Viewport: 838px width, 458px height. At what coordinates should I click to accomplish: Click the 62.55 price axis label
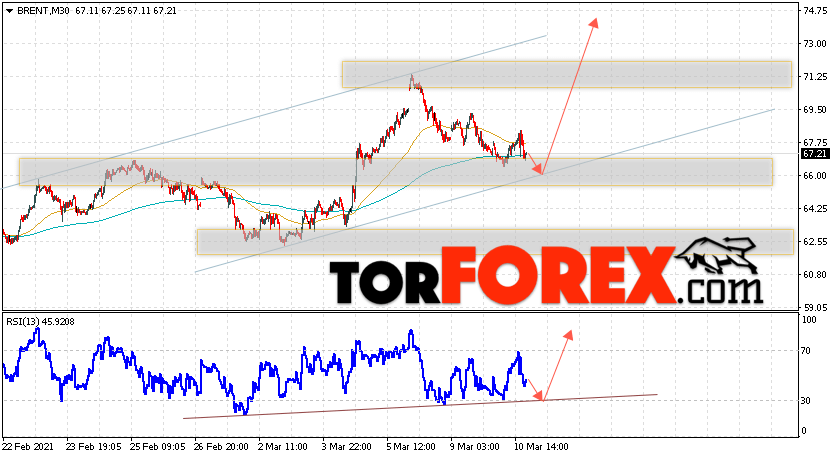click(815, 242)
